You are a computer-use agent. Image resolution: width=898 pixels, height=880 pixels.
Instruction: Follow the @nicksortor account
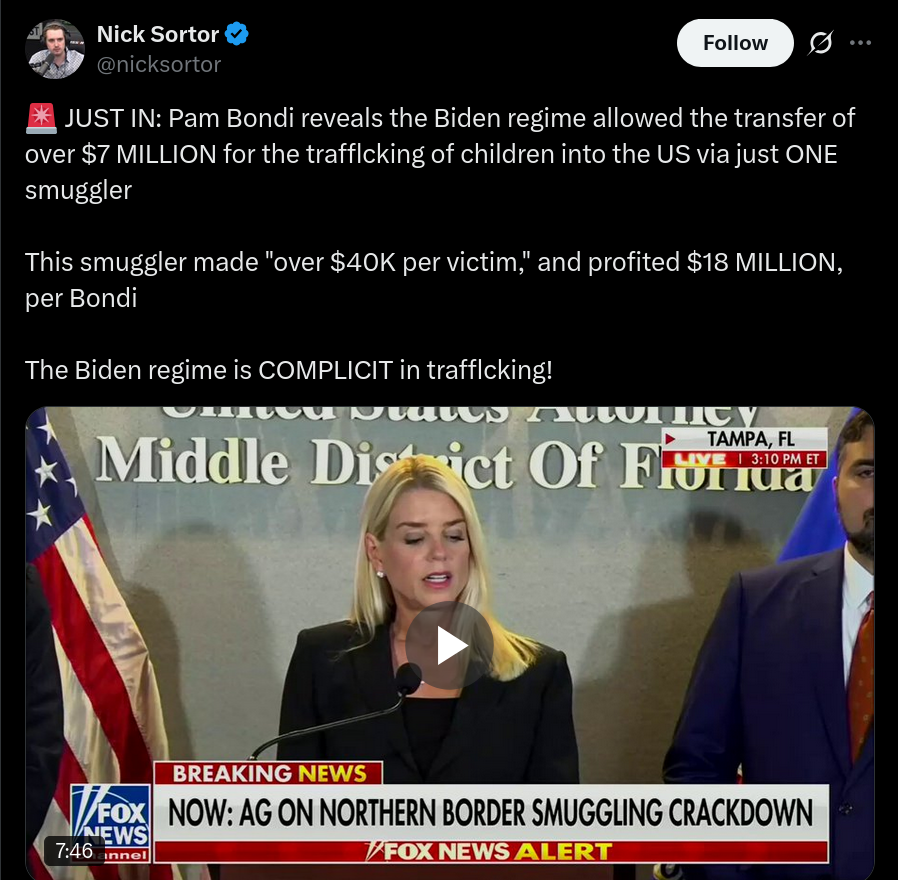(x=735, y=43)
